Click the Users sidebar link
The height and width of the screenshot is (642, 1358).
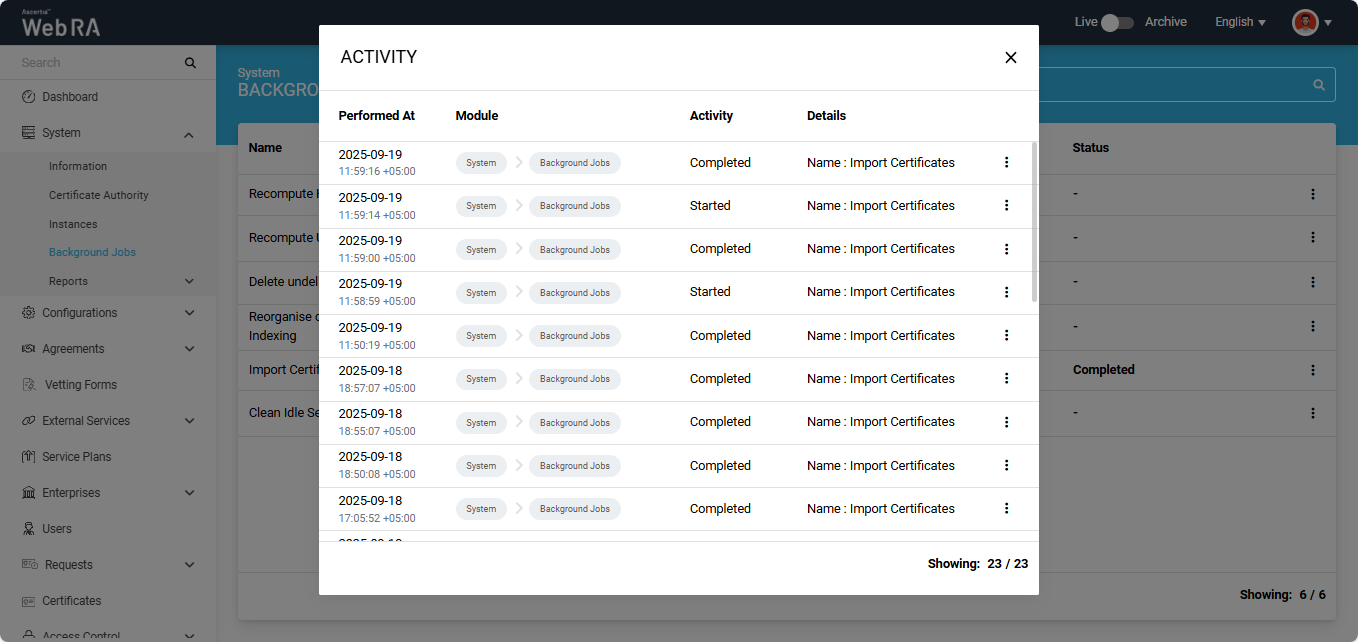point(57,529)
